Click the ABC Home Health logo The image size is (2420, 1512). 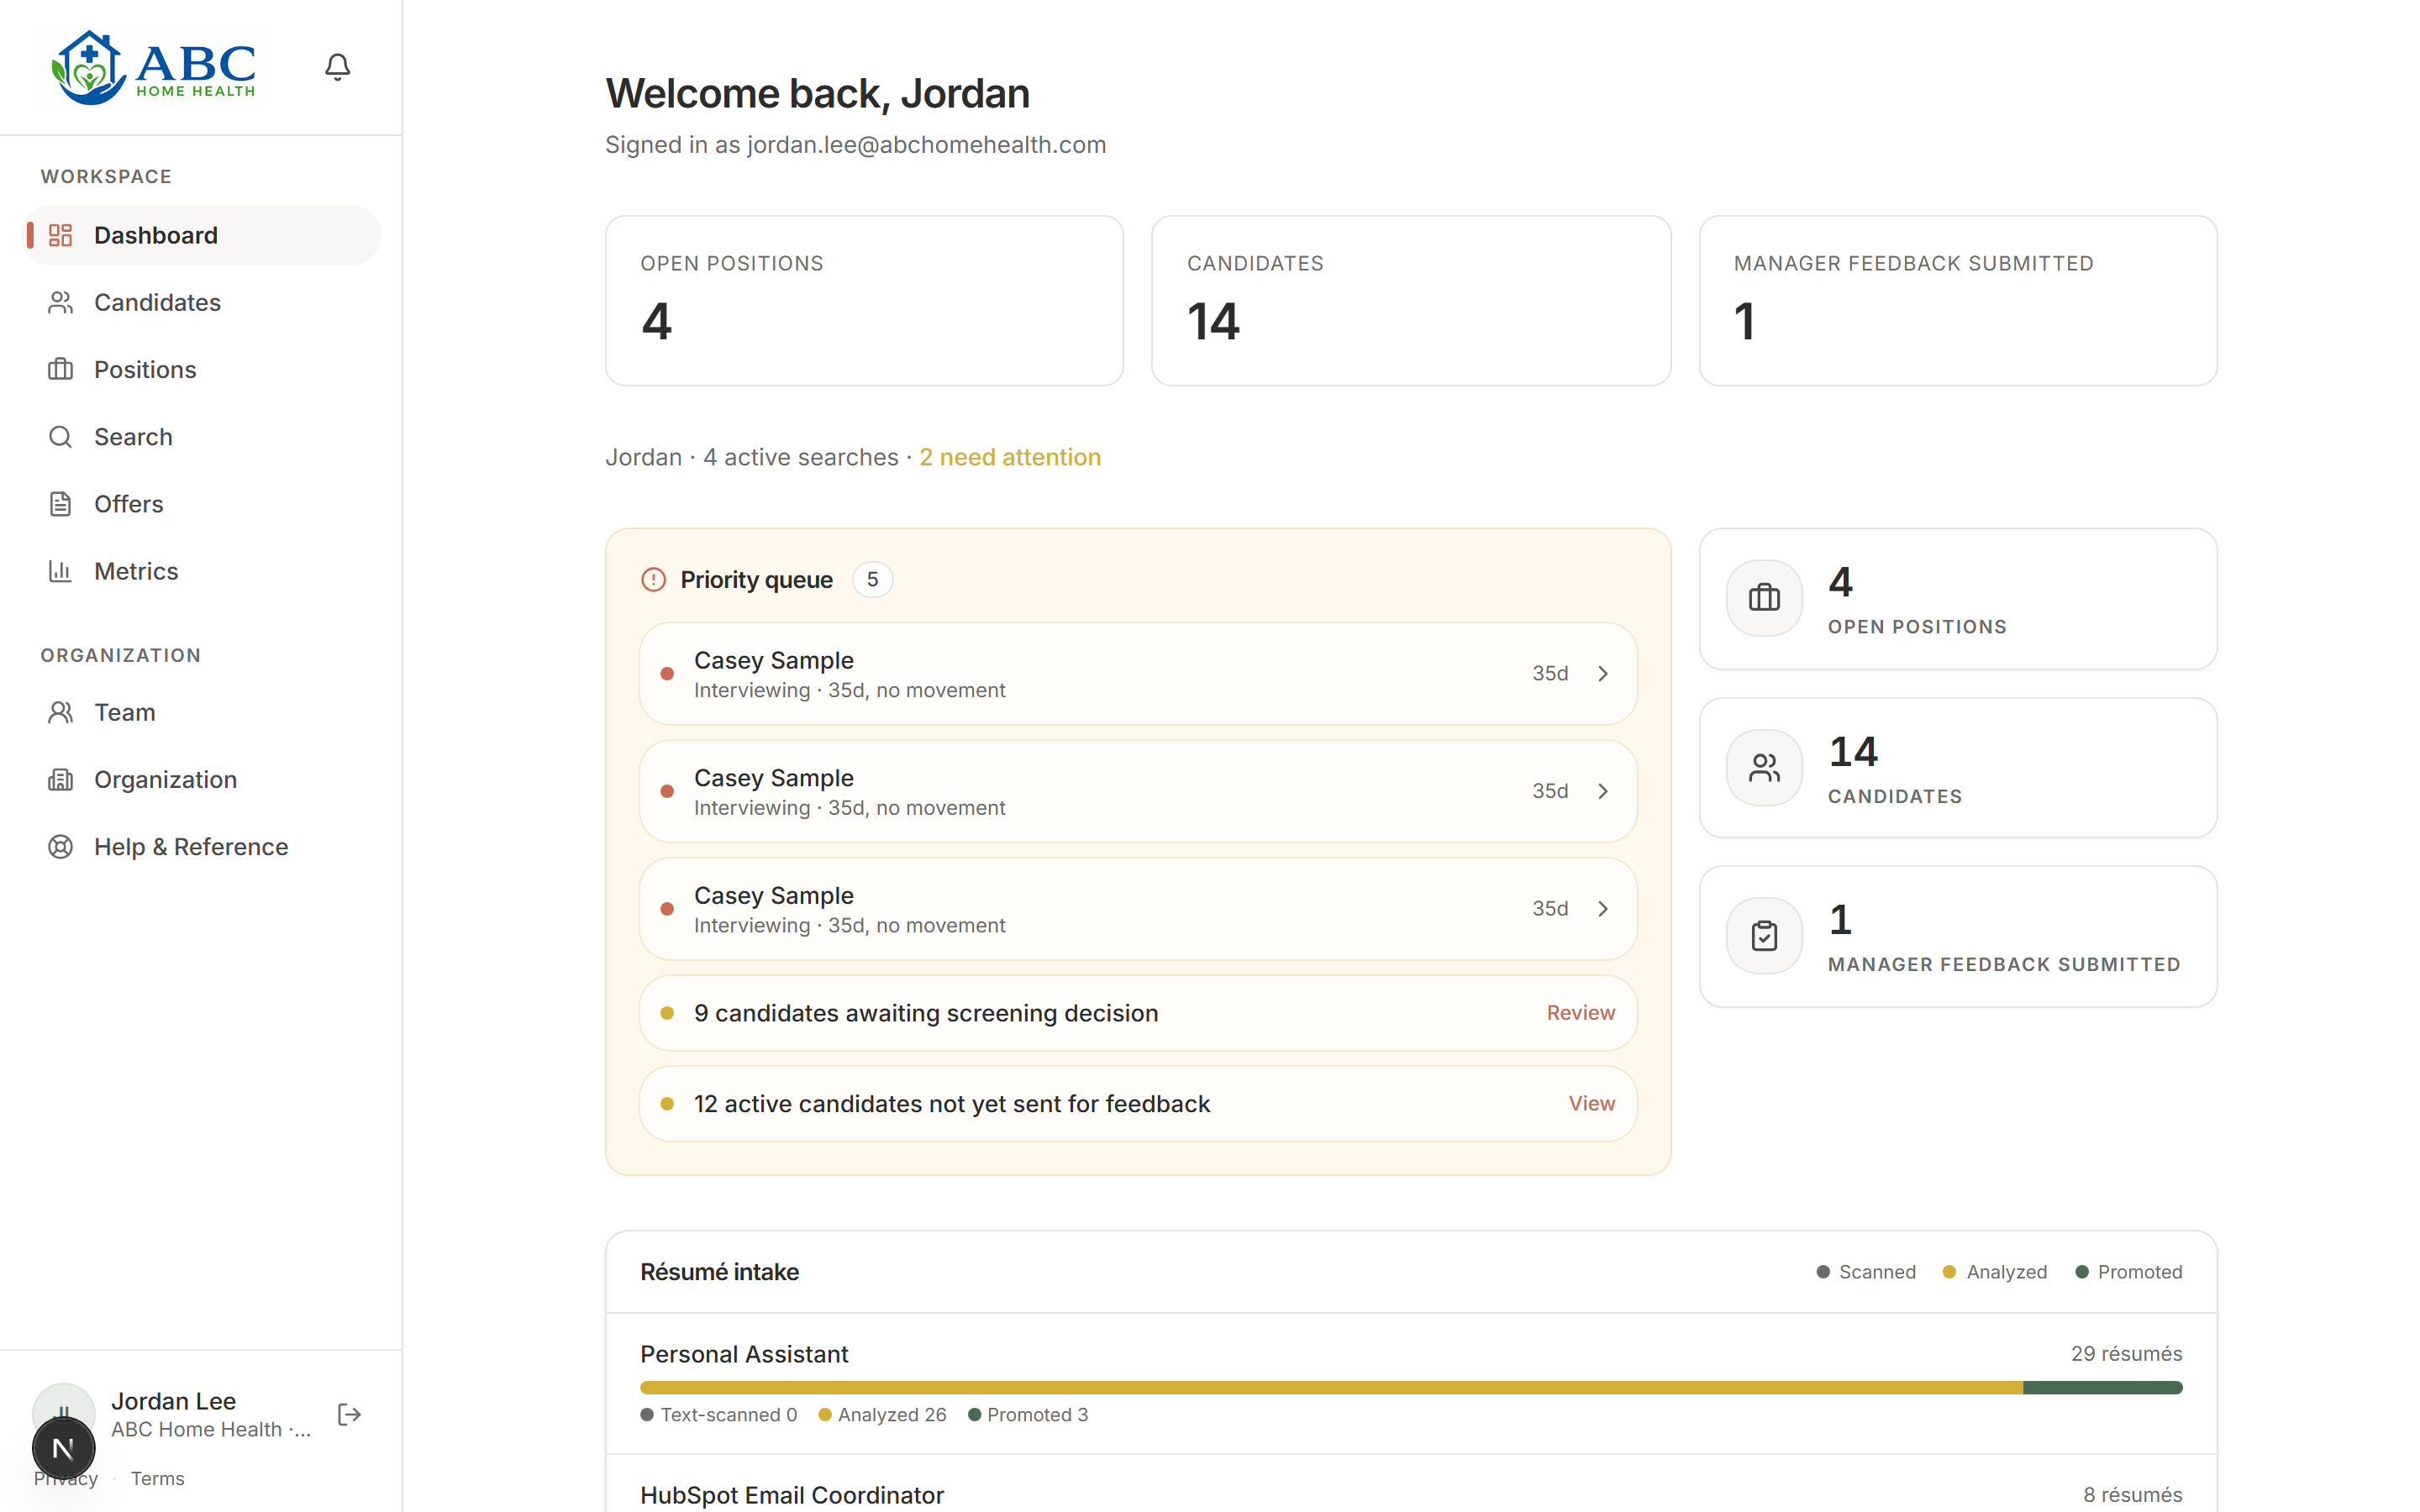click(x=154, y=67)
